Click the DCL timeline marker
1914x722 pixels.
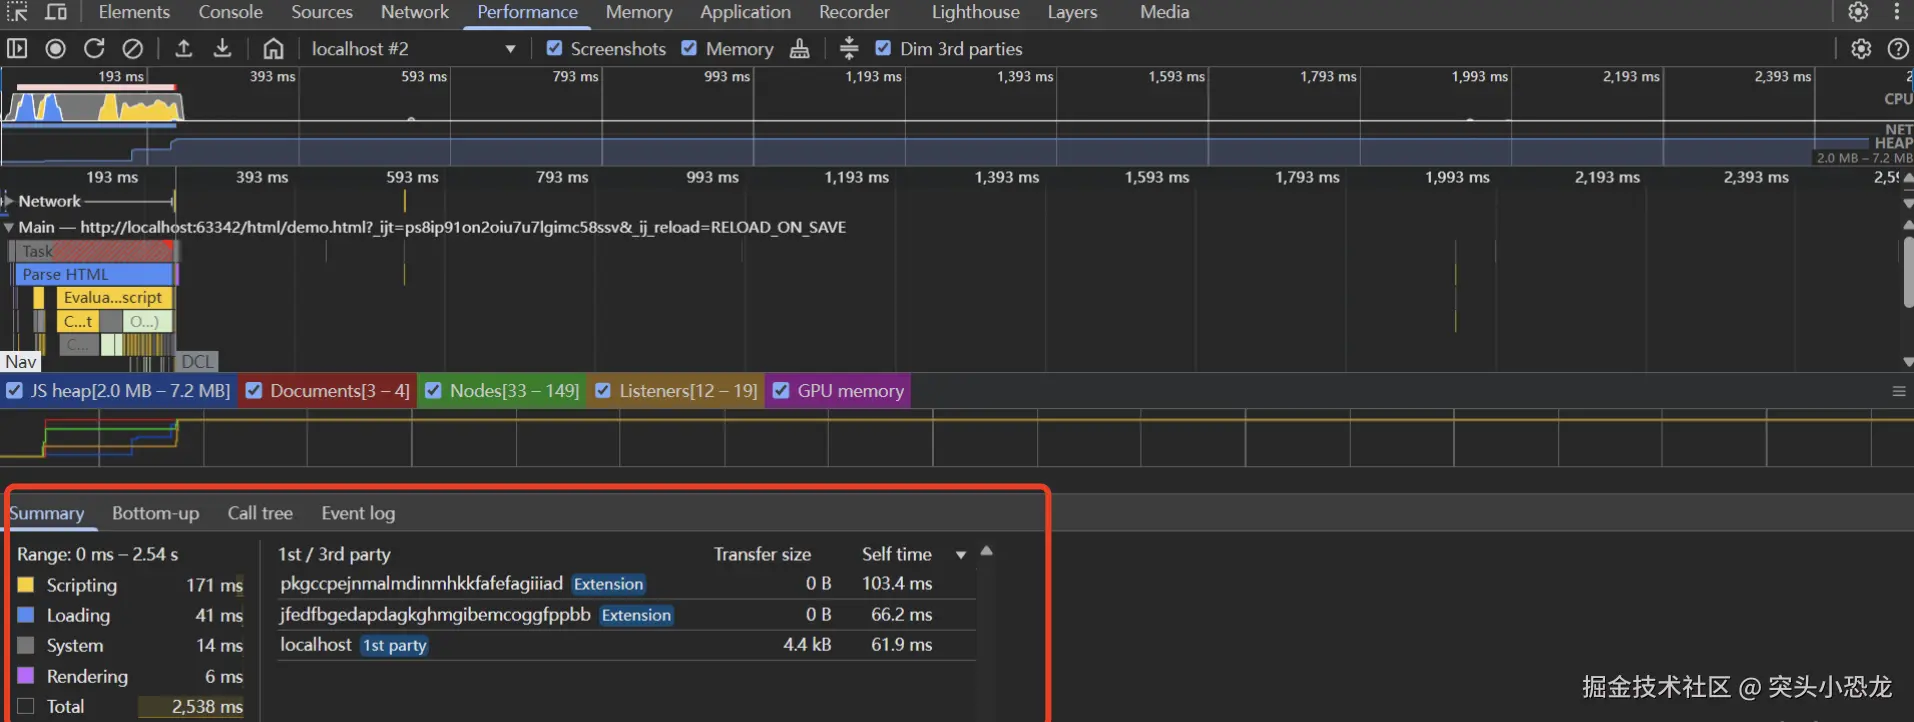tap(198, 362)
